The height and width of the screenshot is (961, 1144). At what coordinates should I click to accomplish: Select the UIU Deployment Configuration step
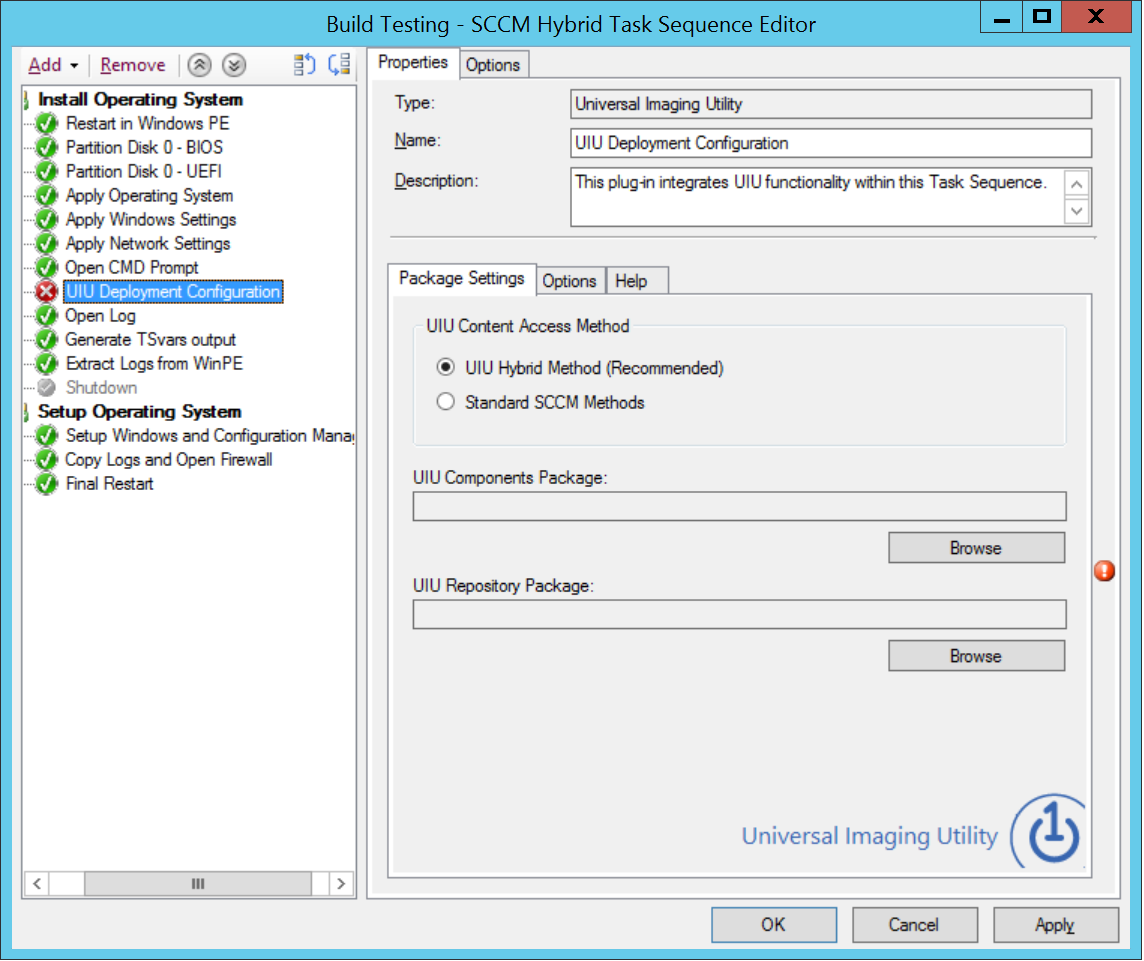click(174, 292)
